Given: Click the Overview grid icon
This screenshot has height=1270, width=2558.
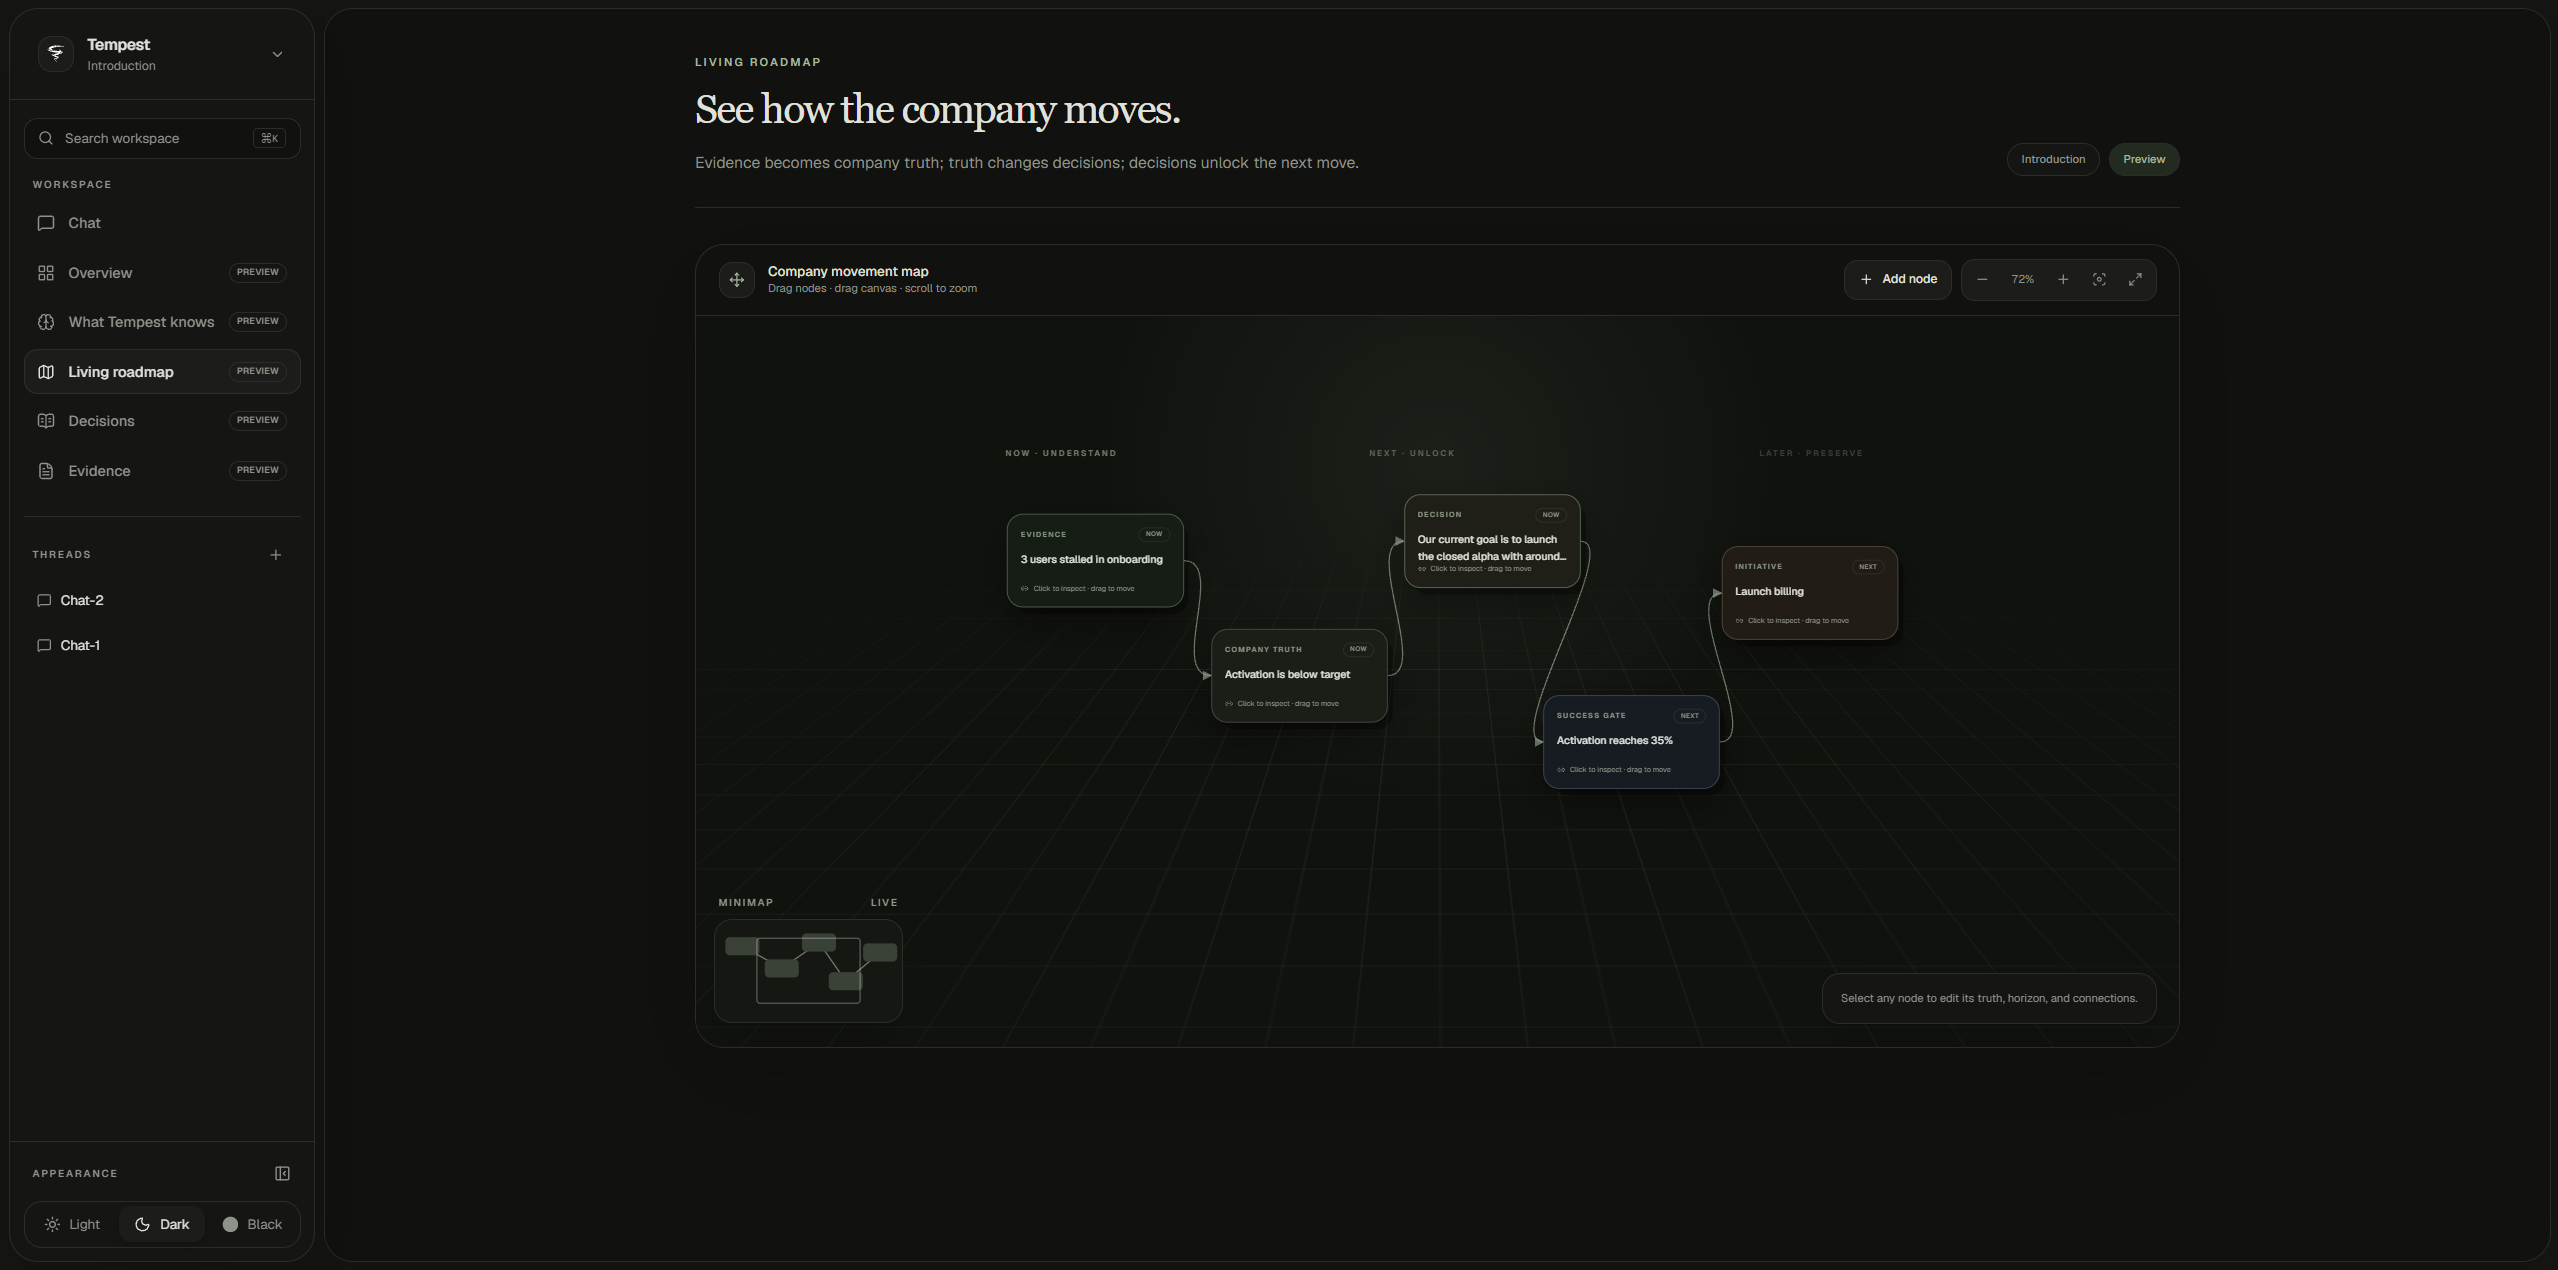Looking at the screenshot, I should [x=46, y=273].
